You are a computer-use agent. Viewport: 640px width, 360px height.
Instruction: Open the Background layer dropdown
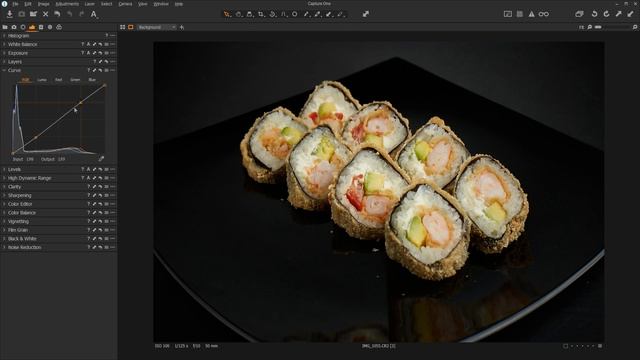[x=157, y=27]
